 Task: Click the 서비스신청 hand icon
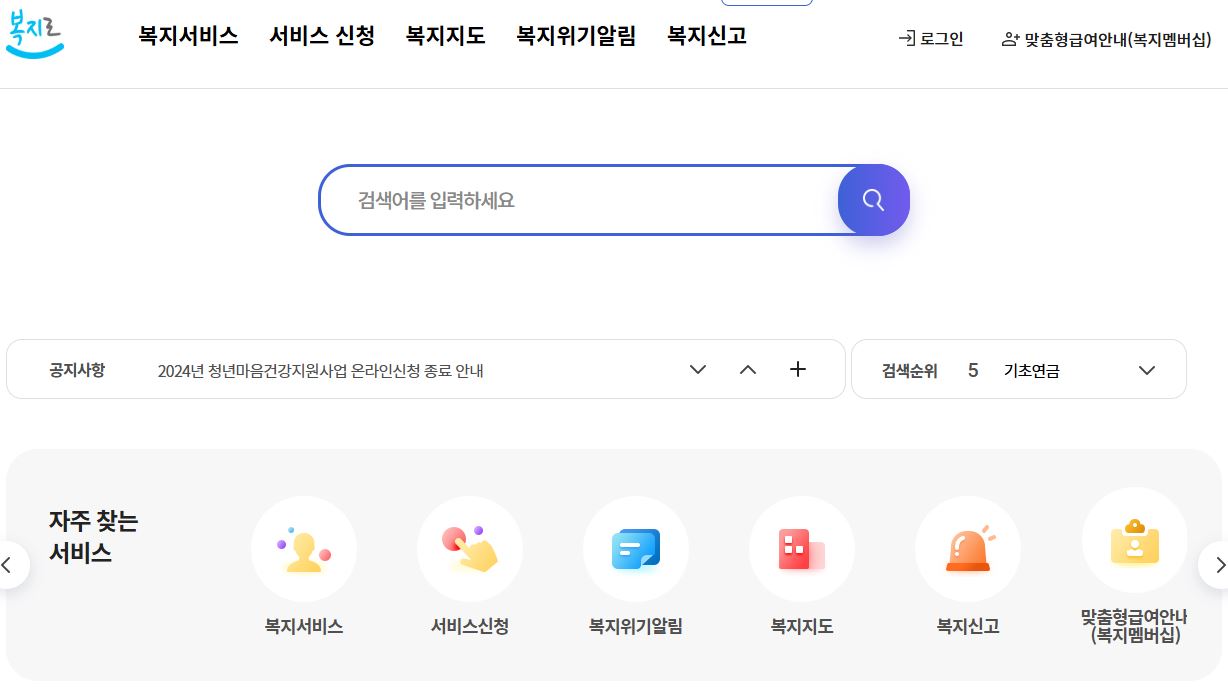coord(470,548)
